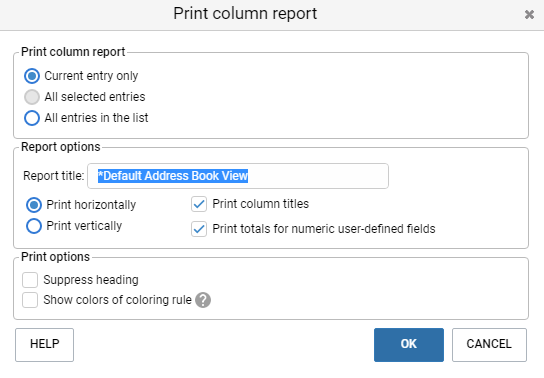Select the Current entry only option
Screen dimensions: 544x378
point(32,76)
